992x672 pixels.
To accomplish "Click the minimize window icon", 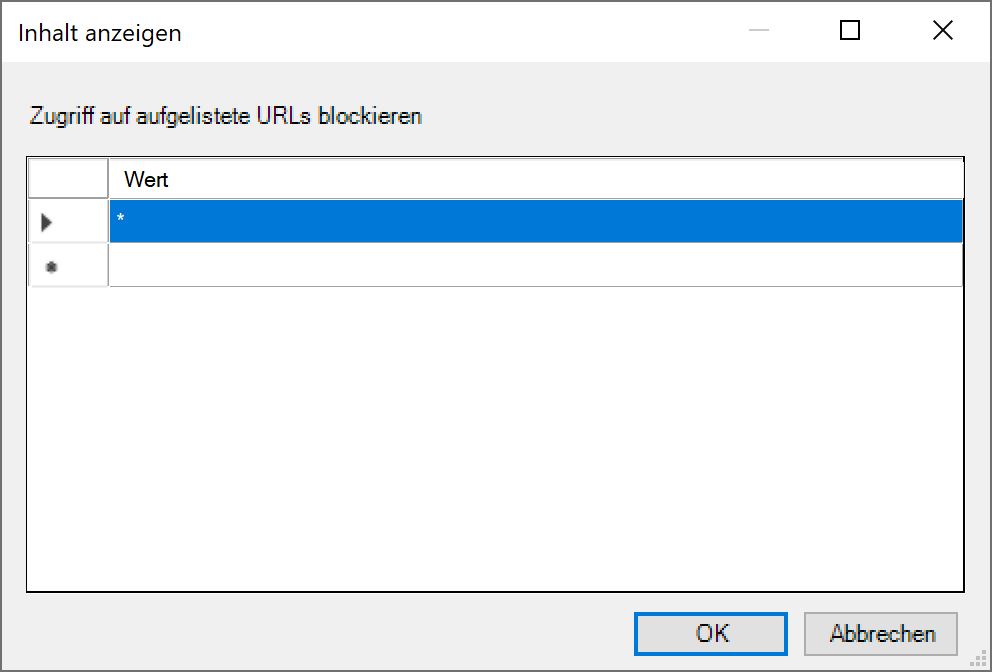I will [757, 31].
